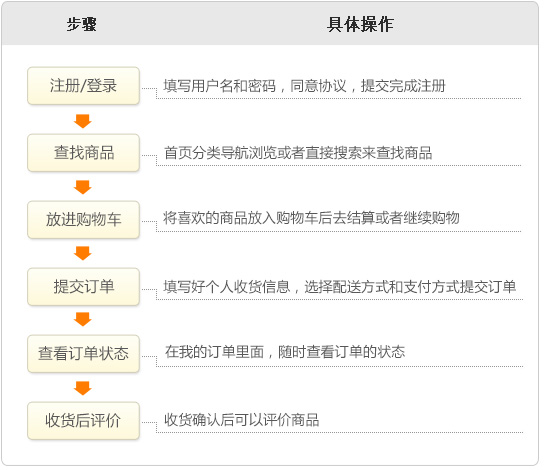The width and height of the screenshot is (545, 470).
Task: Click the 具体操作 column header
Action: 360,24
